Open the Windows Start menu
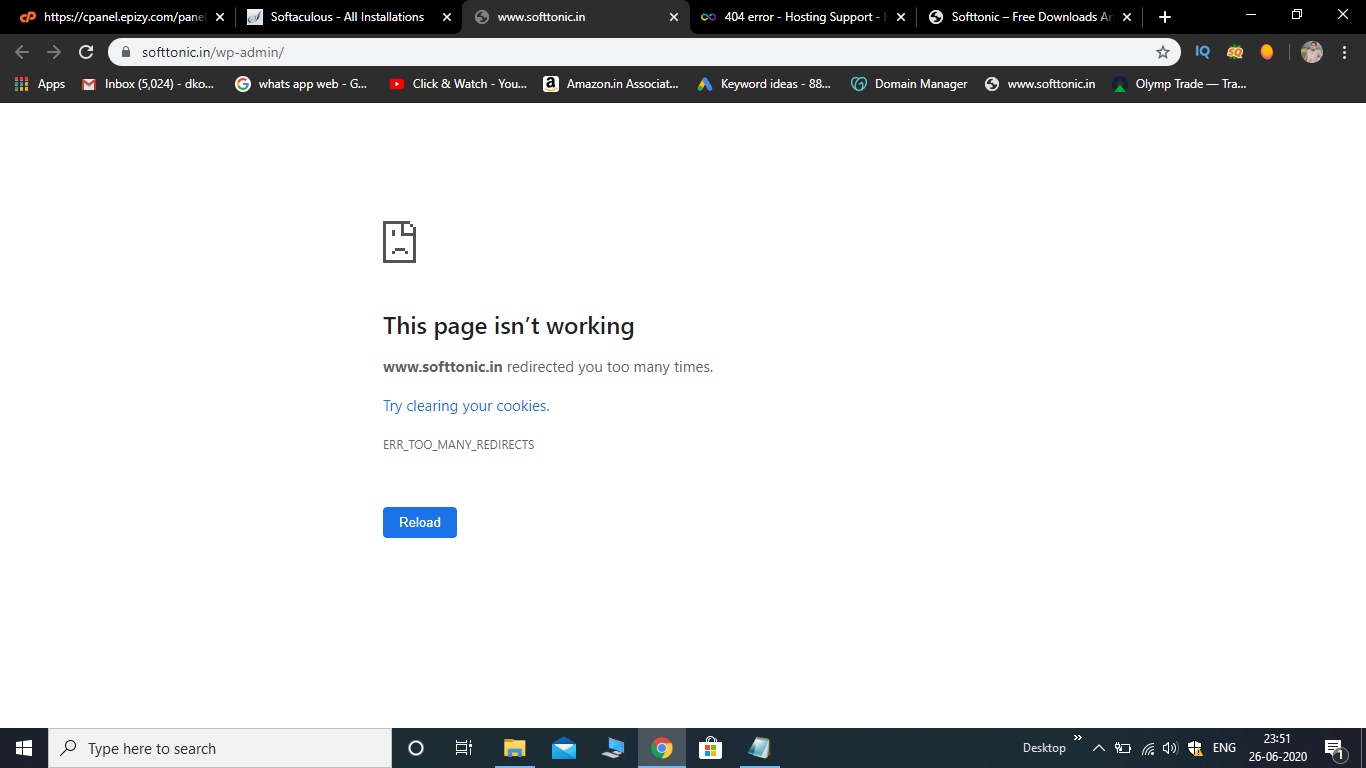Screen dimensions: 1366x768 [x=24, y=748]
